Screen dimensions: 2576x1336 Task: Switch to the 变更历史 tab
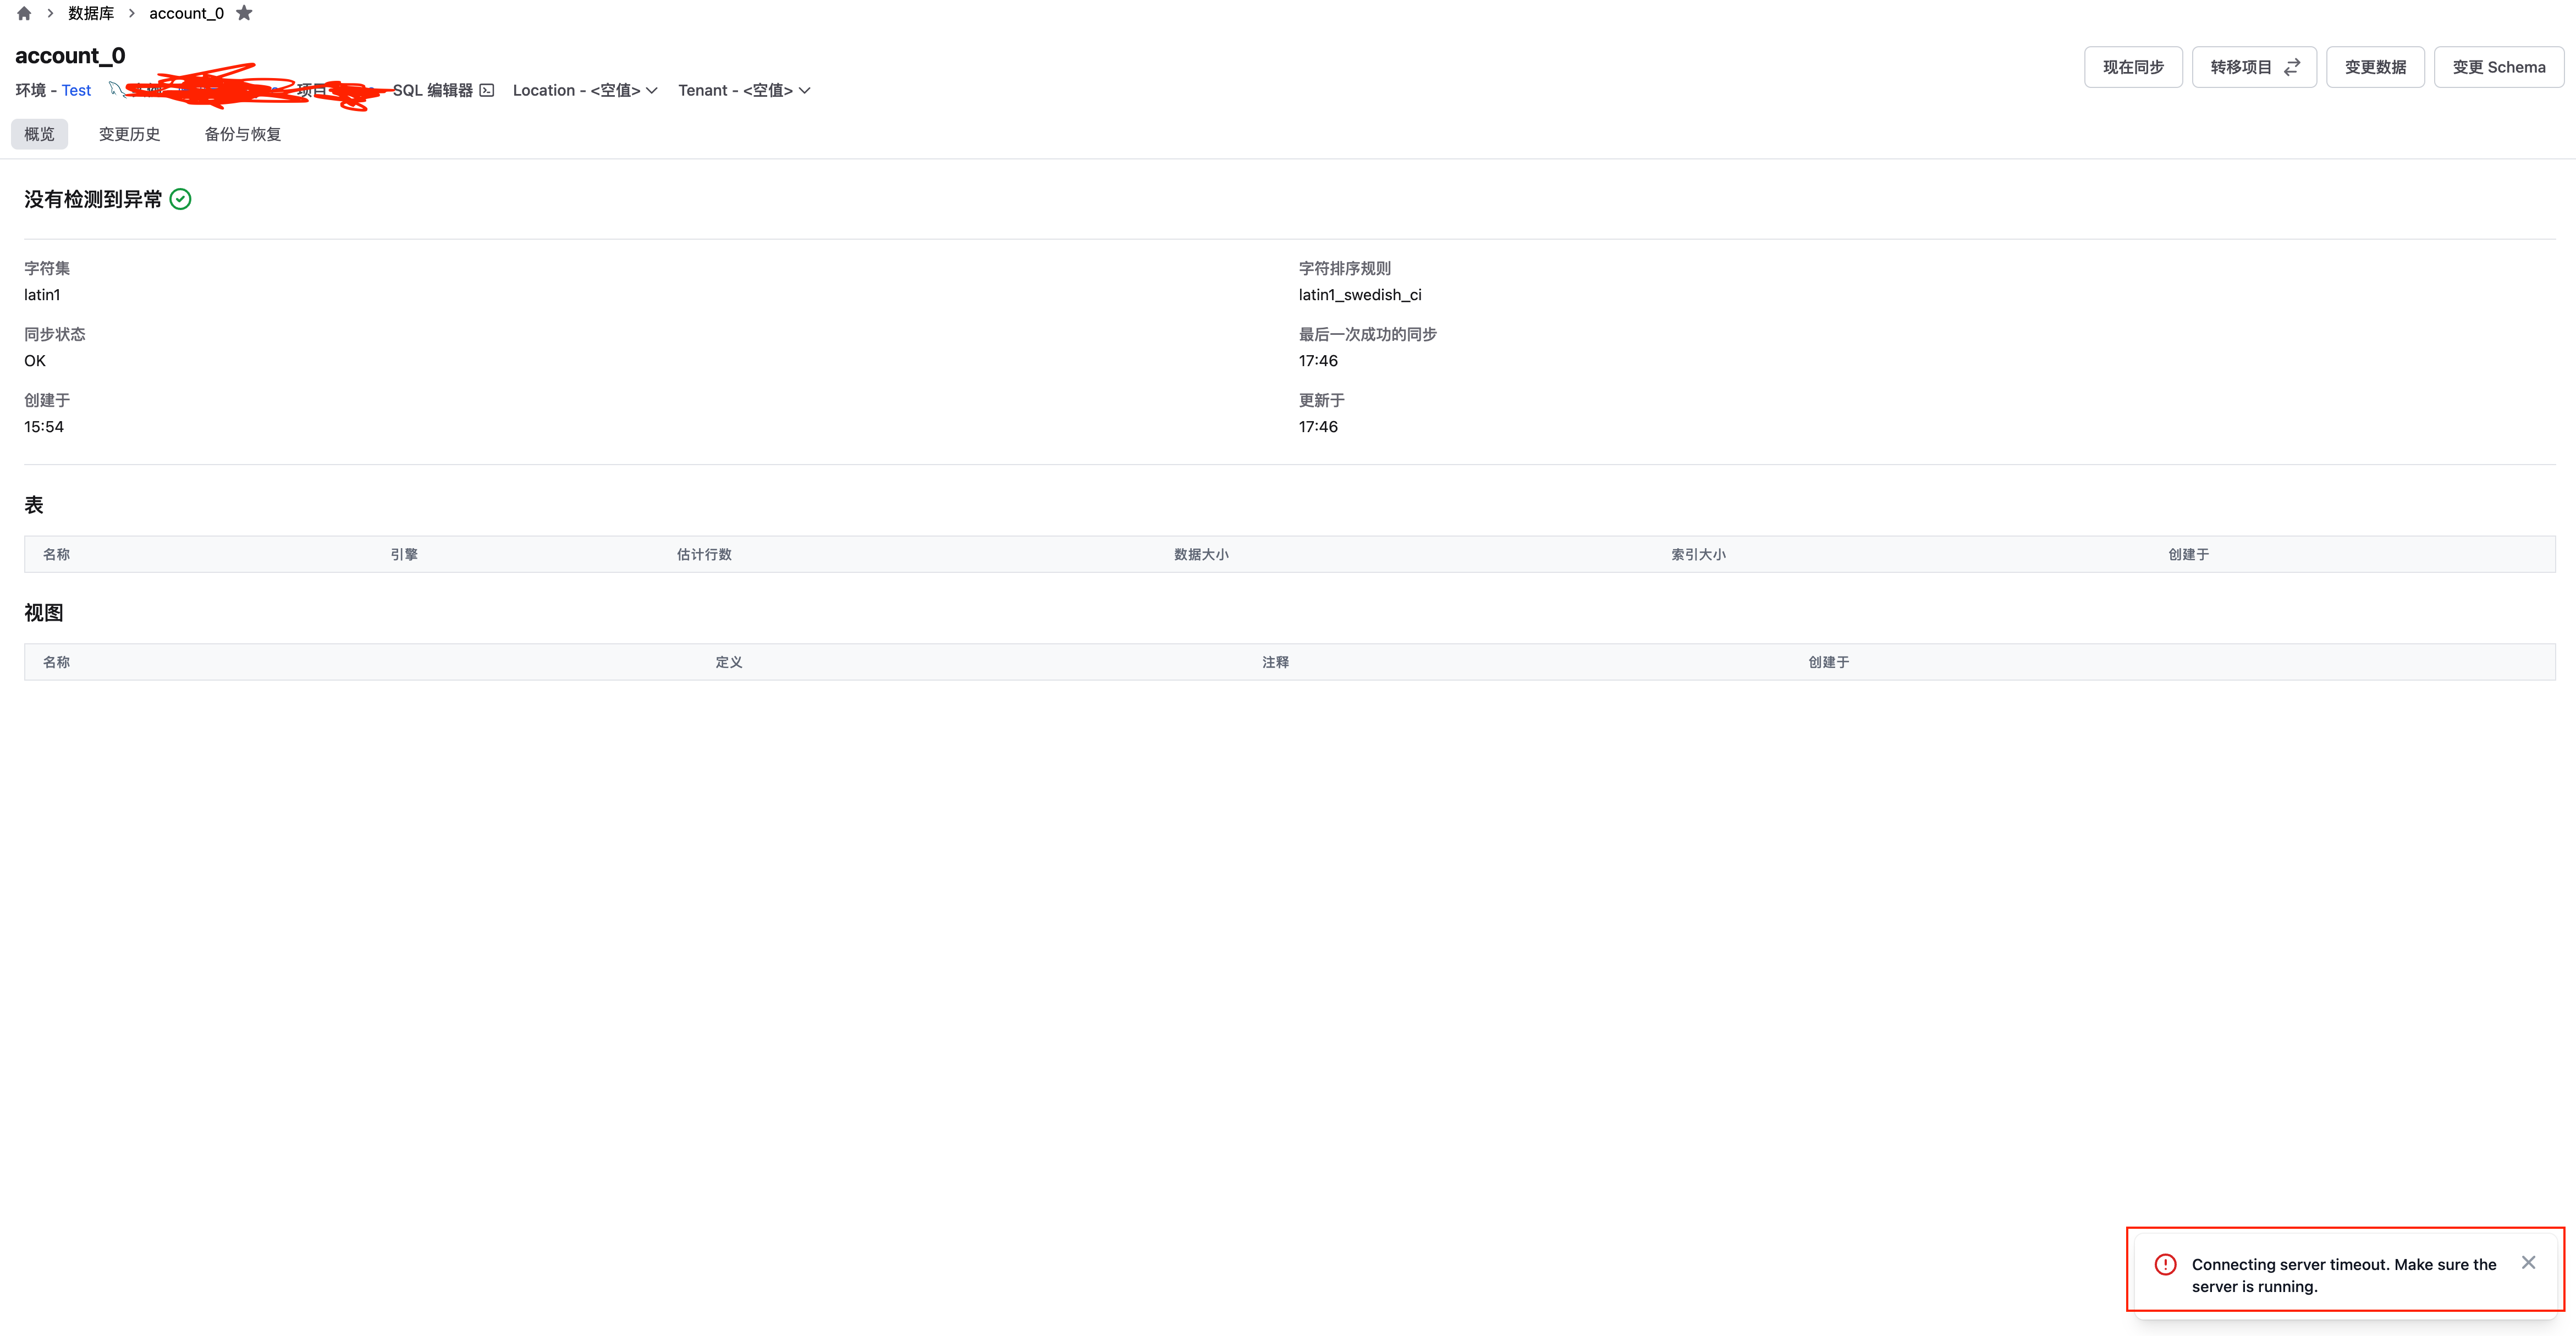[x=129, y=134]
